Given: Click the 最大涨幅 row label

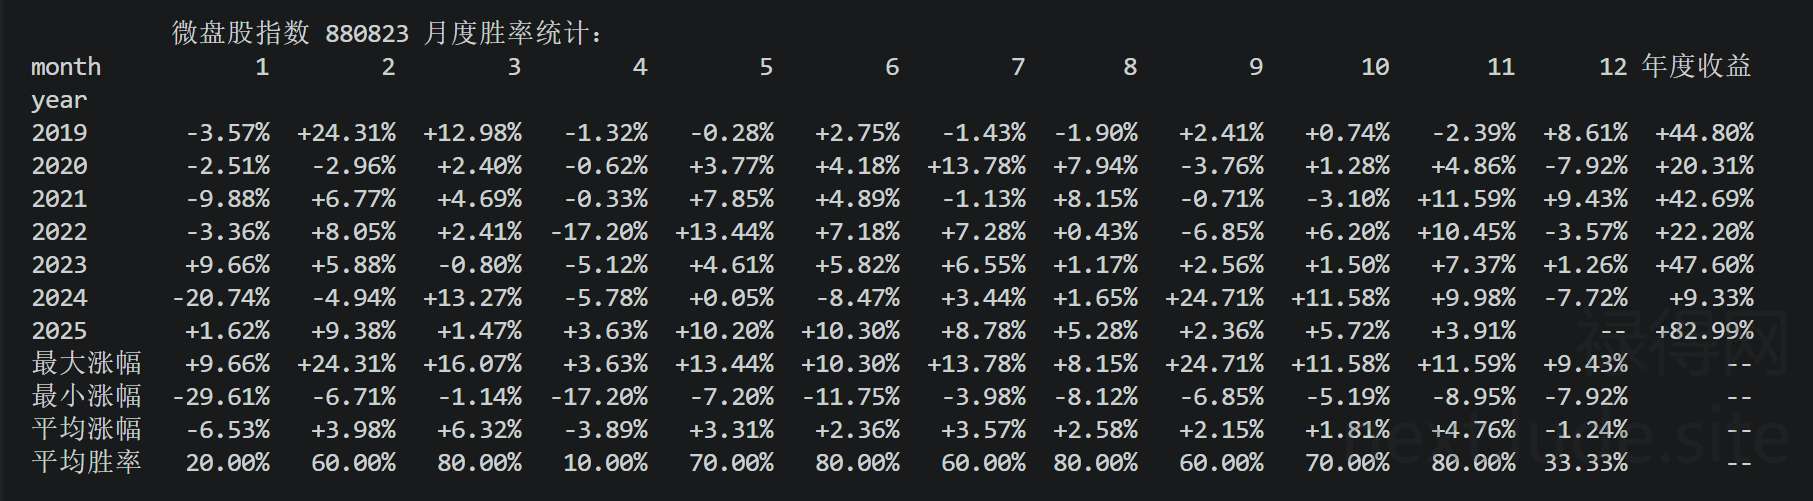Looking at the screenshot, I should (86, 363).
